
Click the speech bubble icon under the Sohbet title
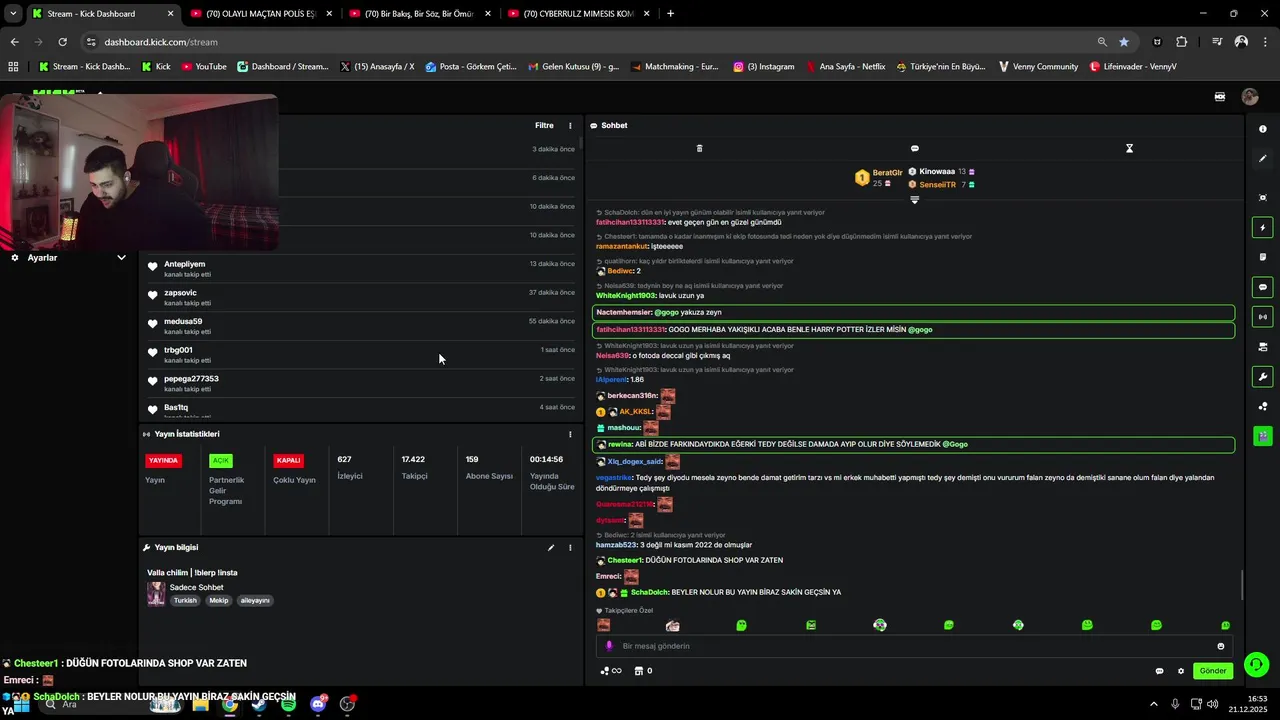point(914,148)
